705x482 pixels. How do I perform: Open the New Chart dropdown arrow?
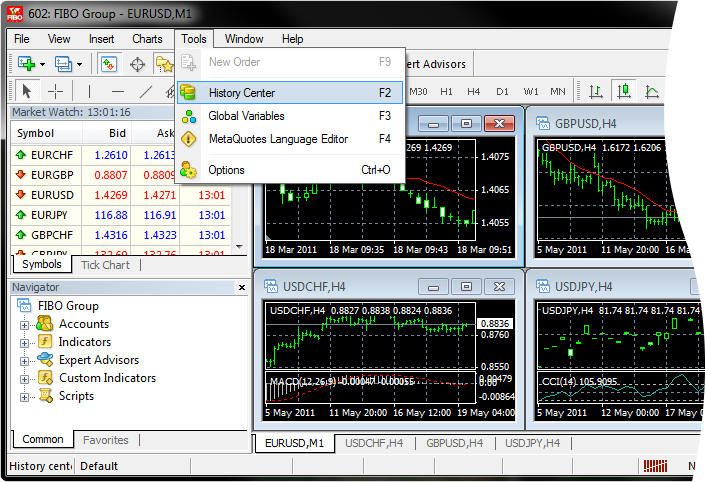[41, 64]
